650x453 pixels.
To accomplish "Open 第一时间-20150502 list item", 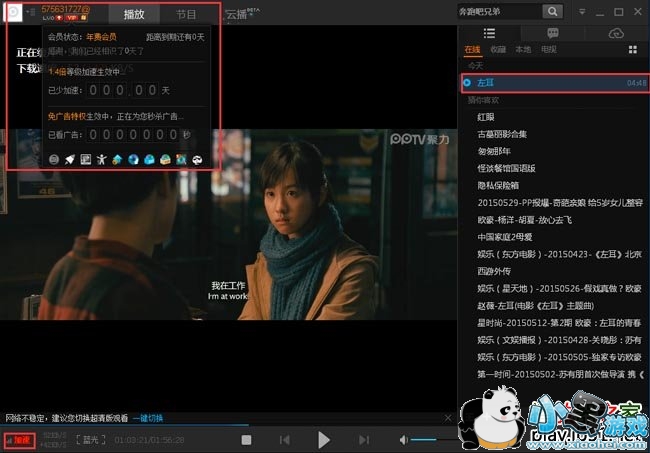I will (560, 374).
